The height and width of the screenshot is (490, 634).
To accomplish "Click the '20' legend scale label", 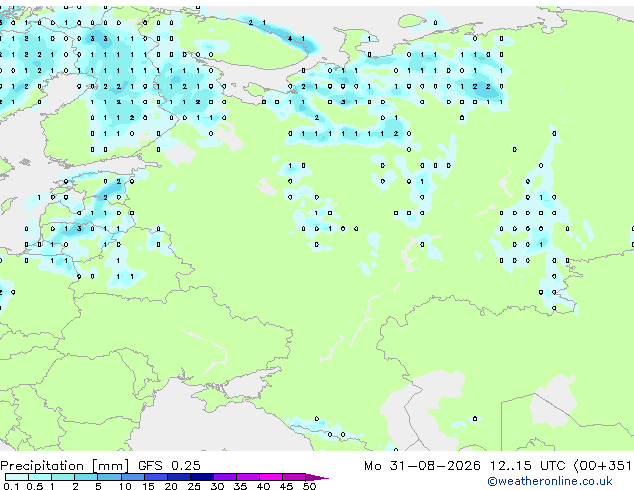I will 171,486.
